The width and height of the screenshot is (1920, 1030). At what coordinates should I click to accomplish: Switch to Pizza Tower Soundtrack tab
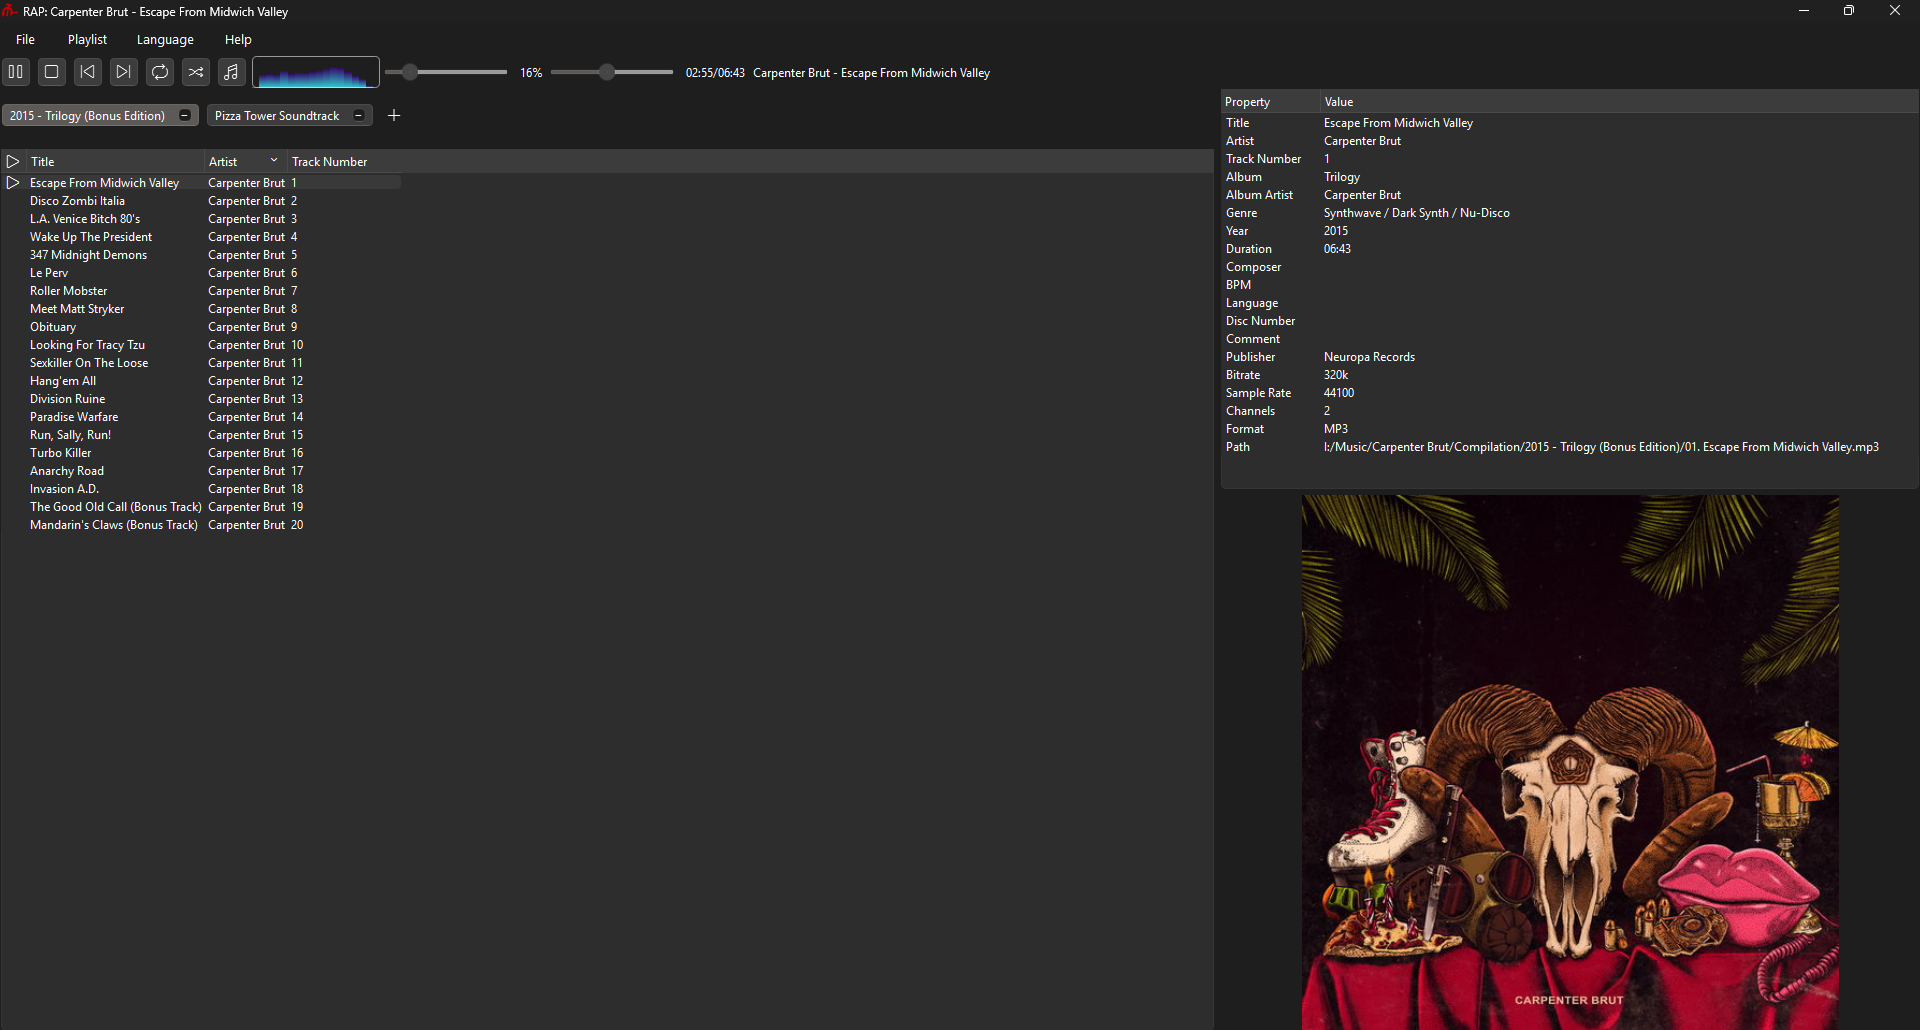(277, 116)
